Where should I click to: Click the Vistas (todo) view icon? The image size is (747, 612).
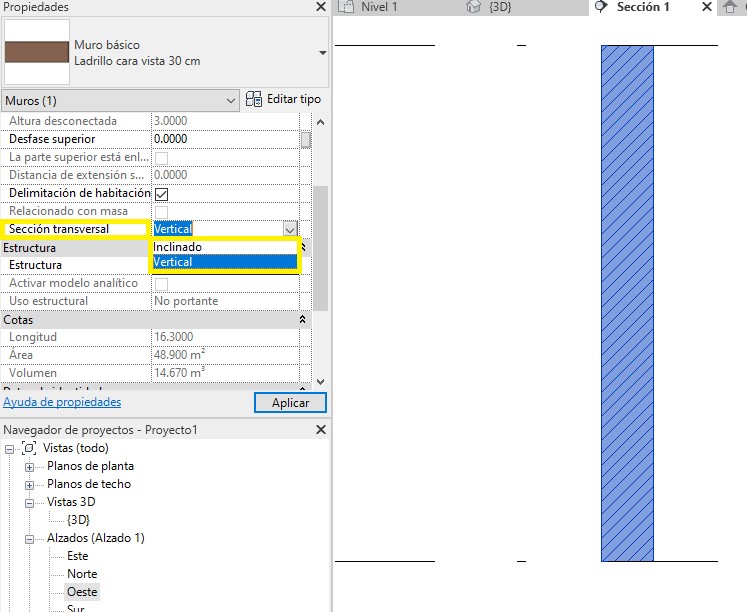pyautogui.click(x=29, y=448)
